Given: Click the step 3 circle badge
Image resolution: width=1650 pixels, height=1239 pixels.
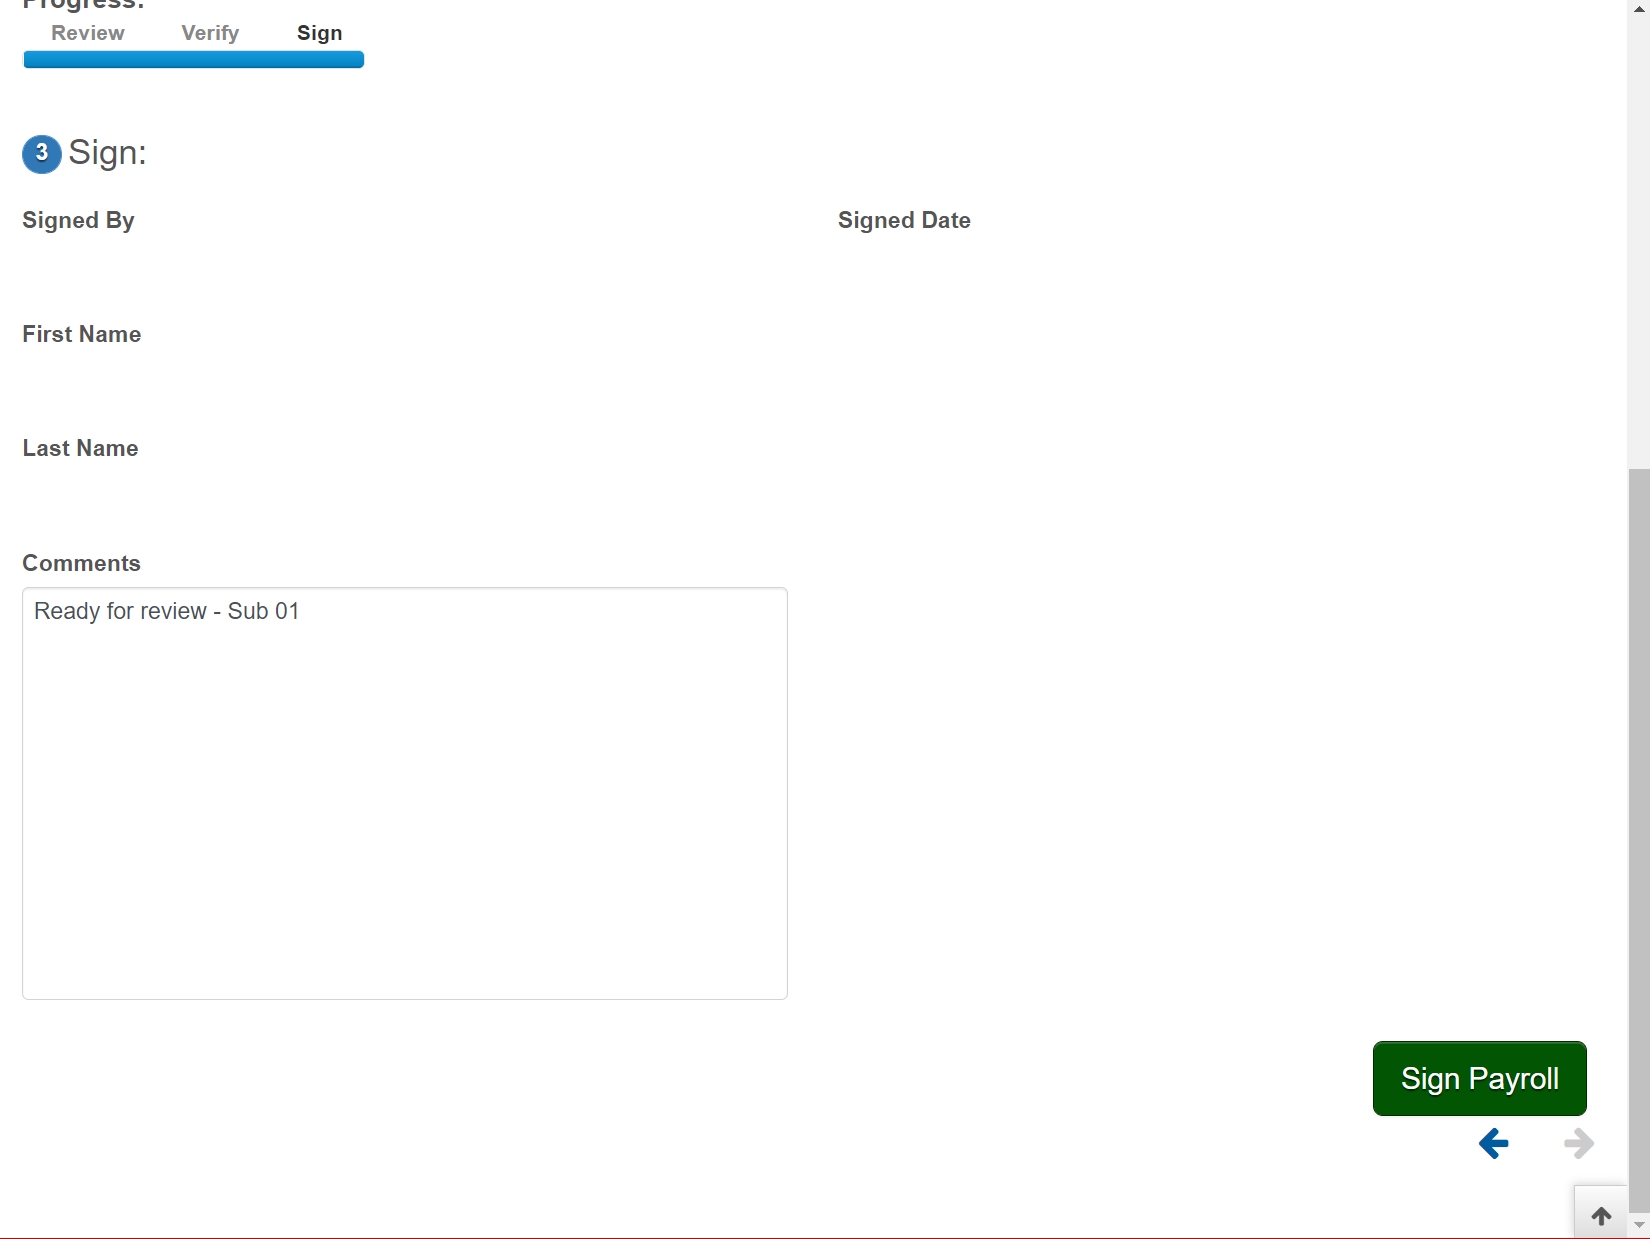Looking at the screenshot, I should [42, 154].
